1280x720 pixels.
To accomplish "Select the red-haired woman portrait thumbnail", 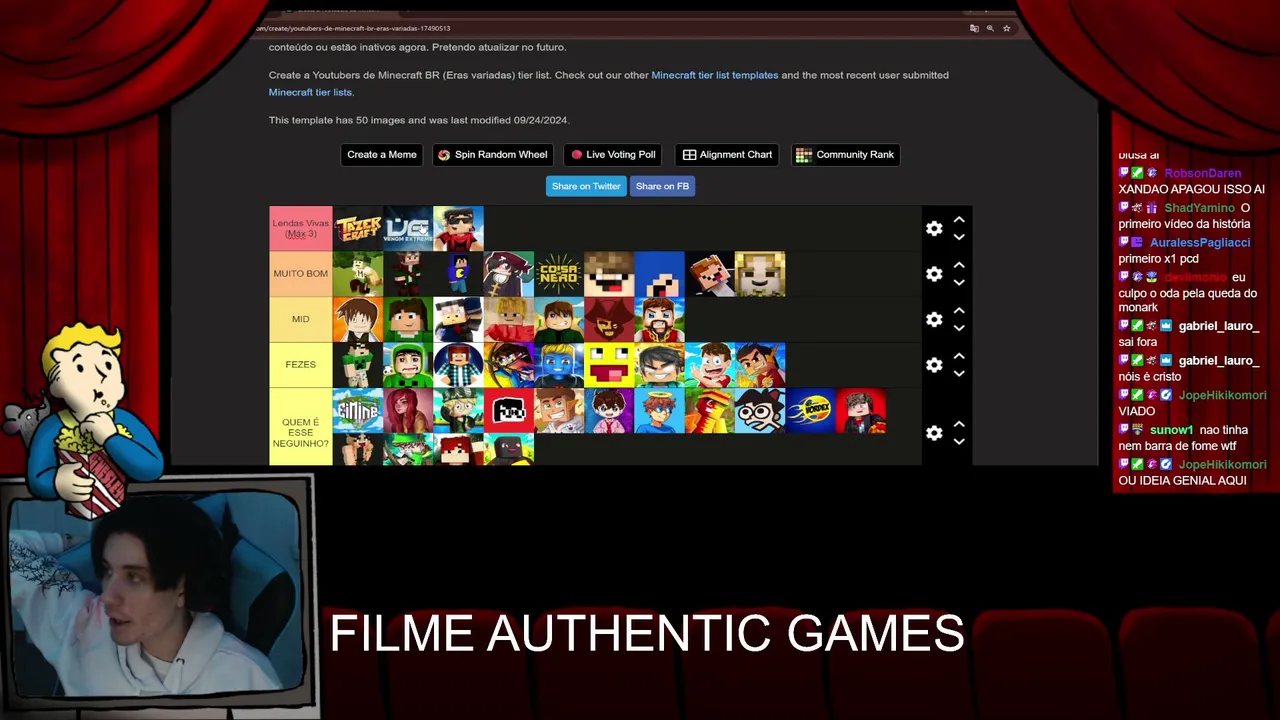I will pyautogui.click(x=408, y=411).
